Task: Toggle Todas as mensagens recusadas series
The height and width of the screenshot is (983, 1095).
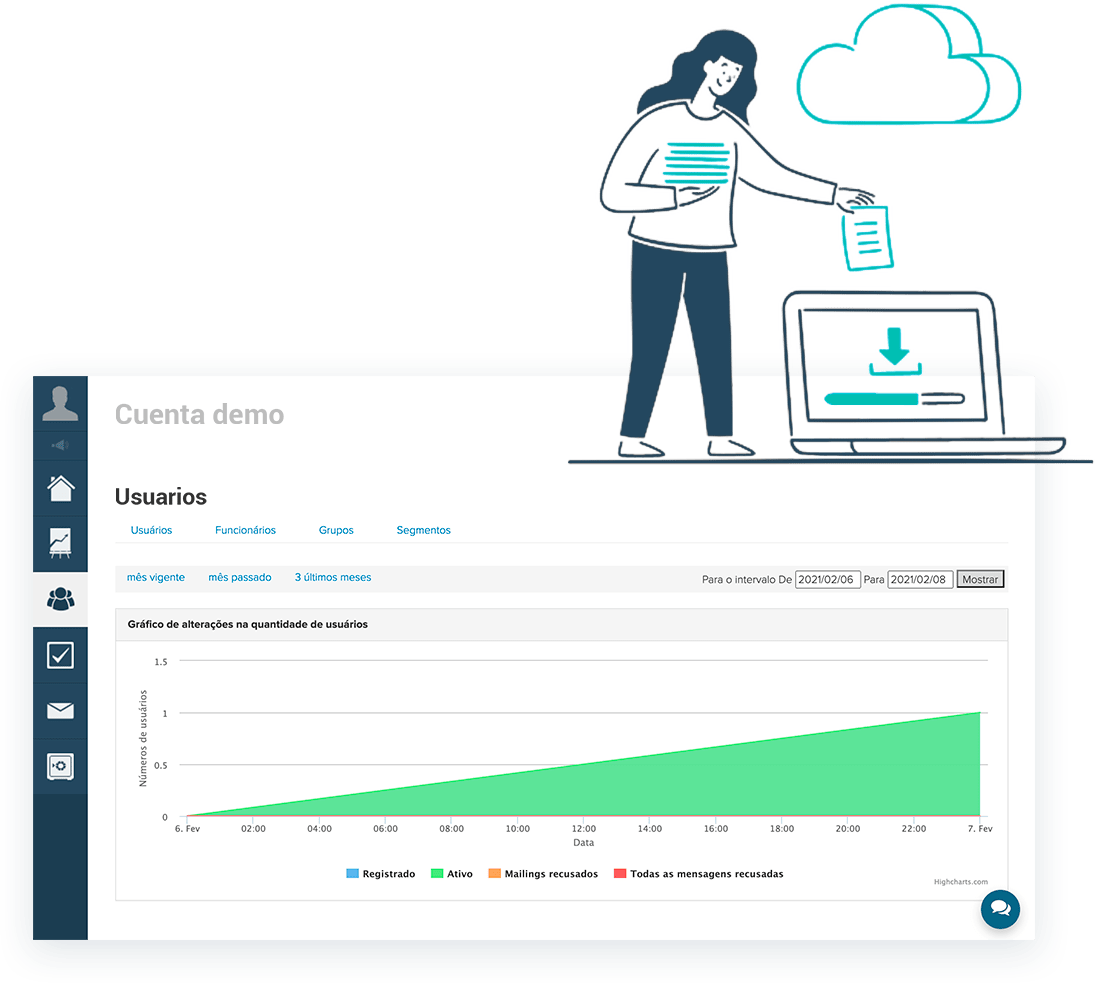Action: coord(698,874)
